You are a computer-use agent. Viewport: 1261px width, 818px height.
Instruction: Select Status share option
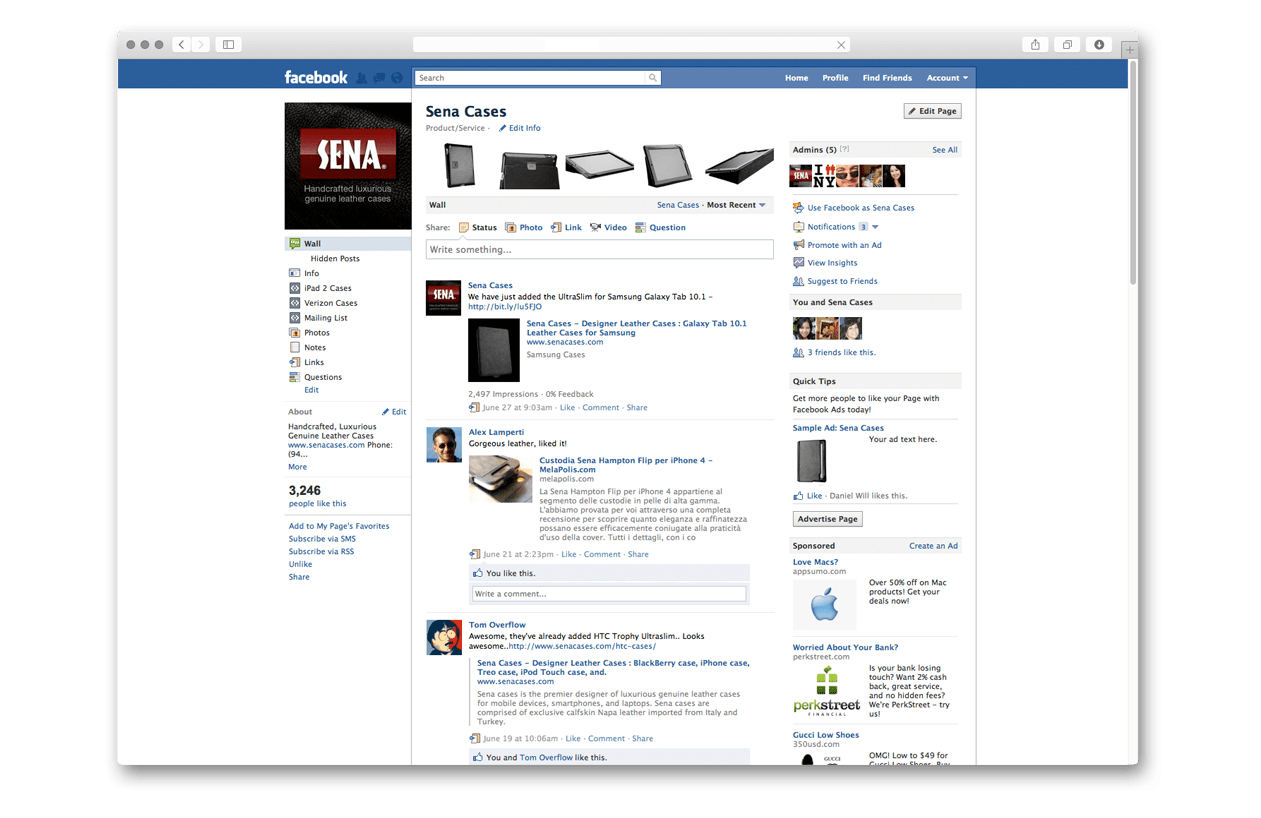[x=477, y=227]
